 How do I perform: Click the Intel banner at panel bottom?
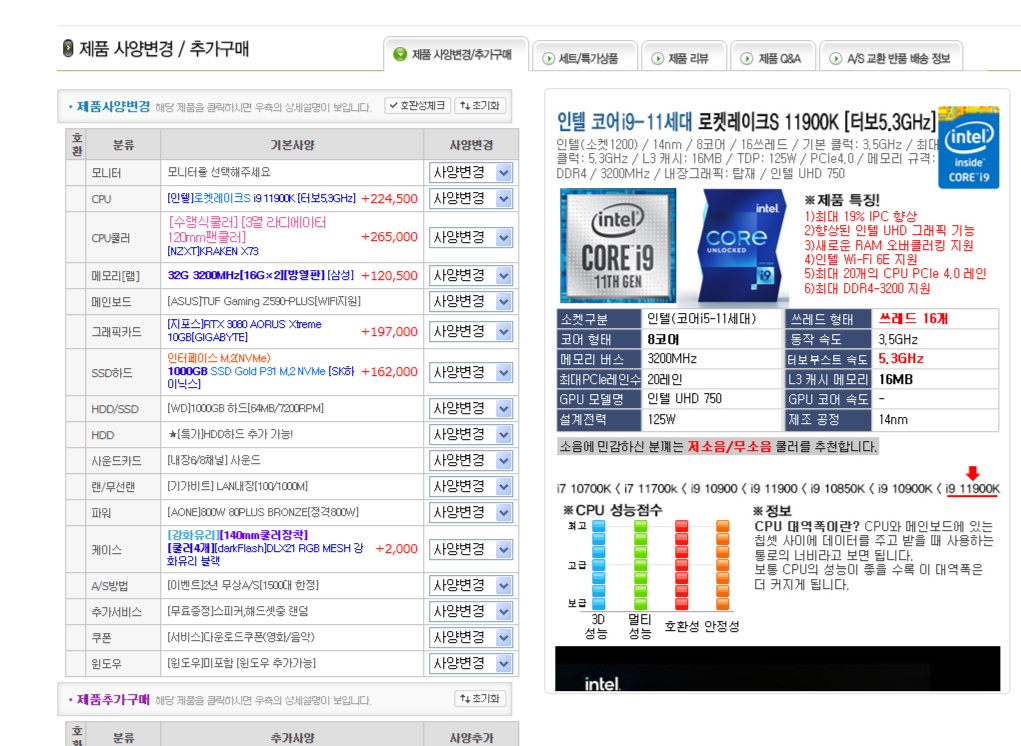click(777, 669)
